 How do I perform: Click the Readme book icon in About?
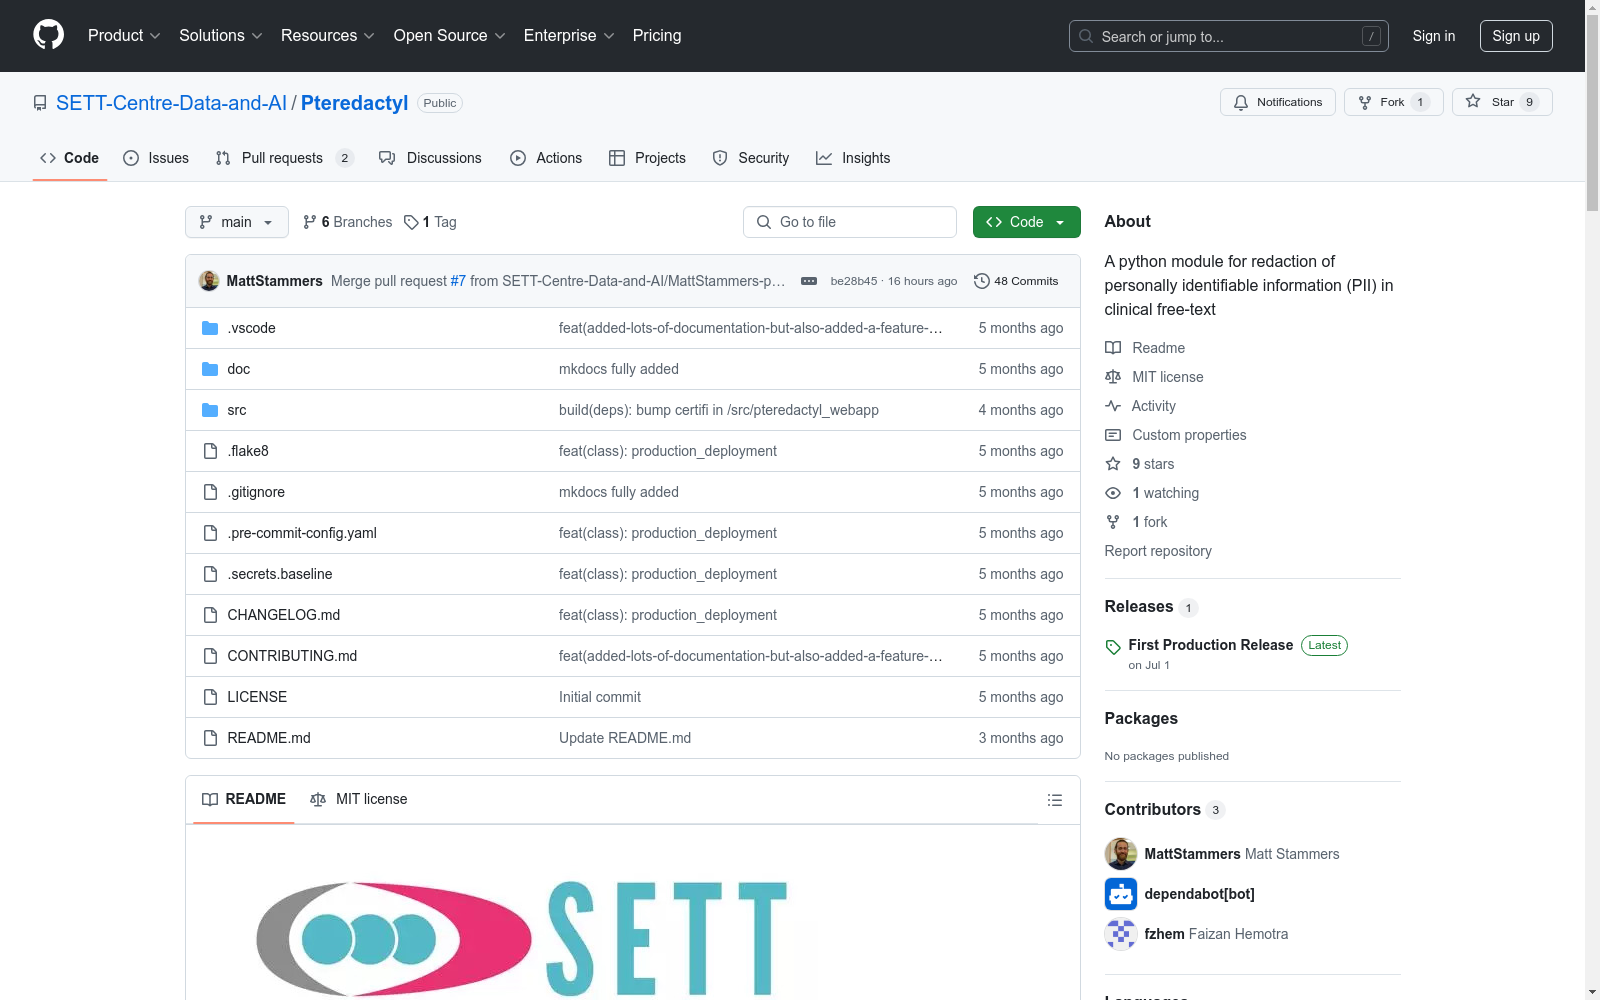tap(1113, 348)
